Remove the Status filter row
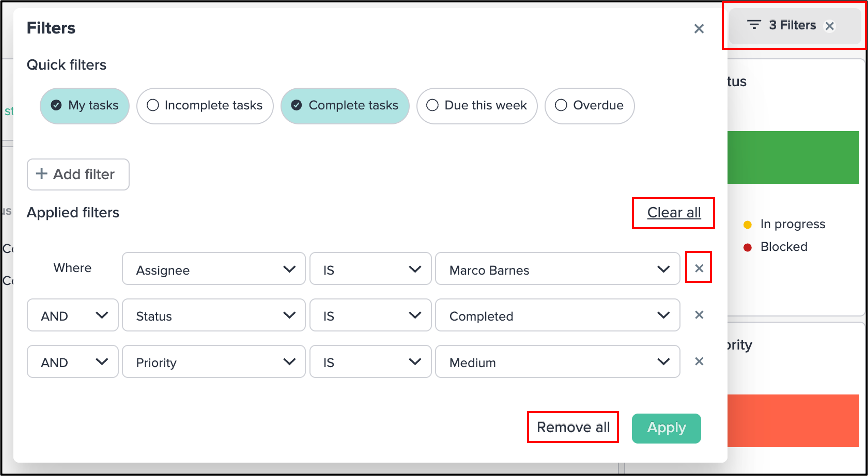This screenshot has height=476, width=868. [x=699, y=315]
